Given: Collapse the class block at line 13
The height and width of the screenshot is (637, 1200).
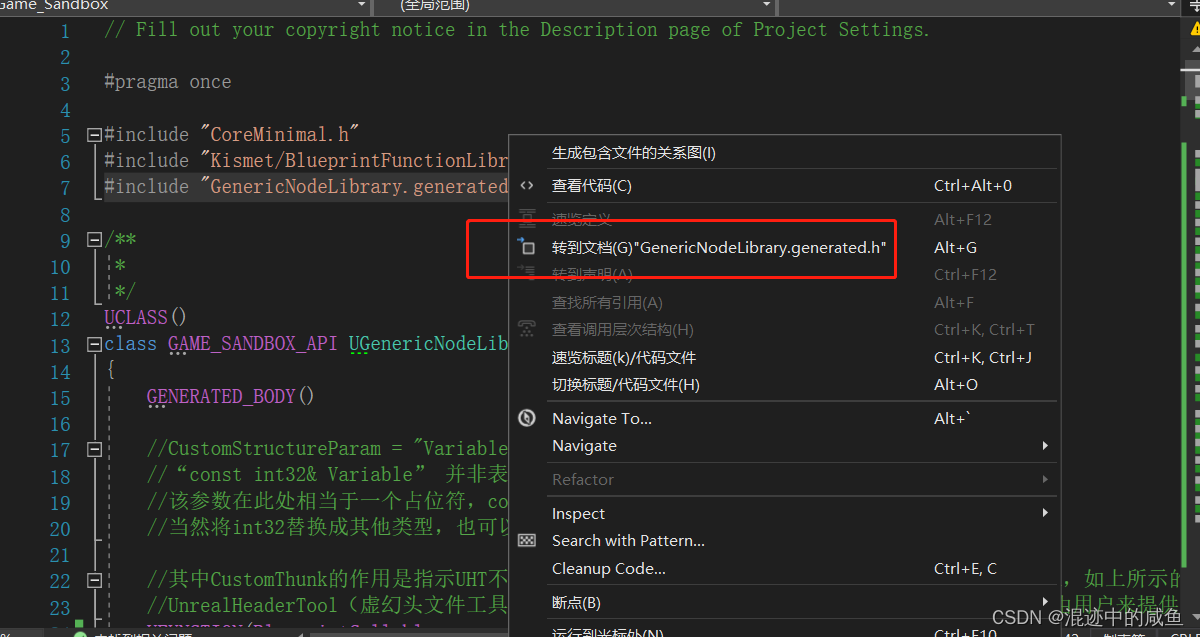Looking at the screenshot, I should point(94,345).
